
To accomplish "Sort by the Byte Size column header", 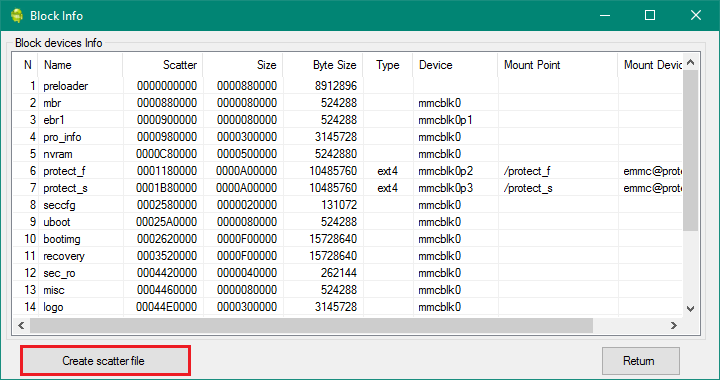I will point(323,65).
